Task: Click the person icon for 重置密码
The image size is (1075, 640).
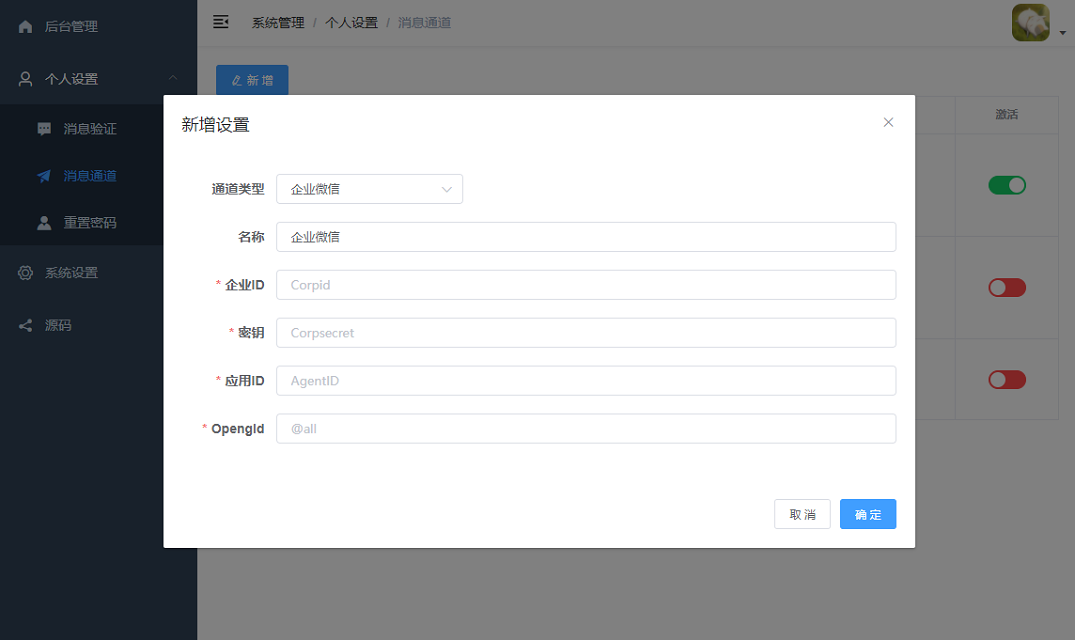Action: (44, 223)
